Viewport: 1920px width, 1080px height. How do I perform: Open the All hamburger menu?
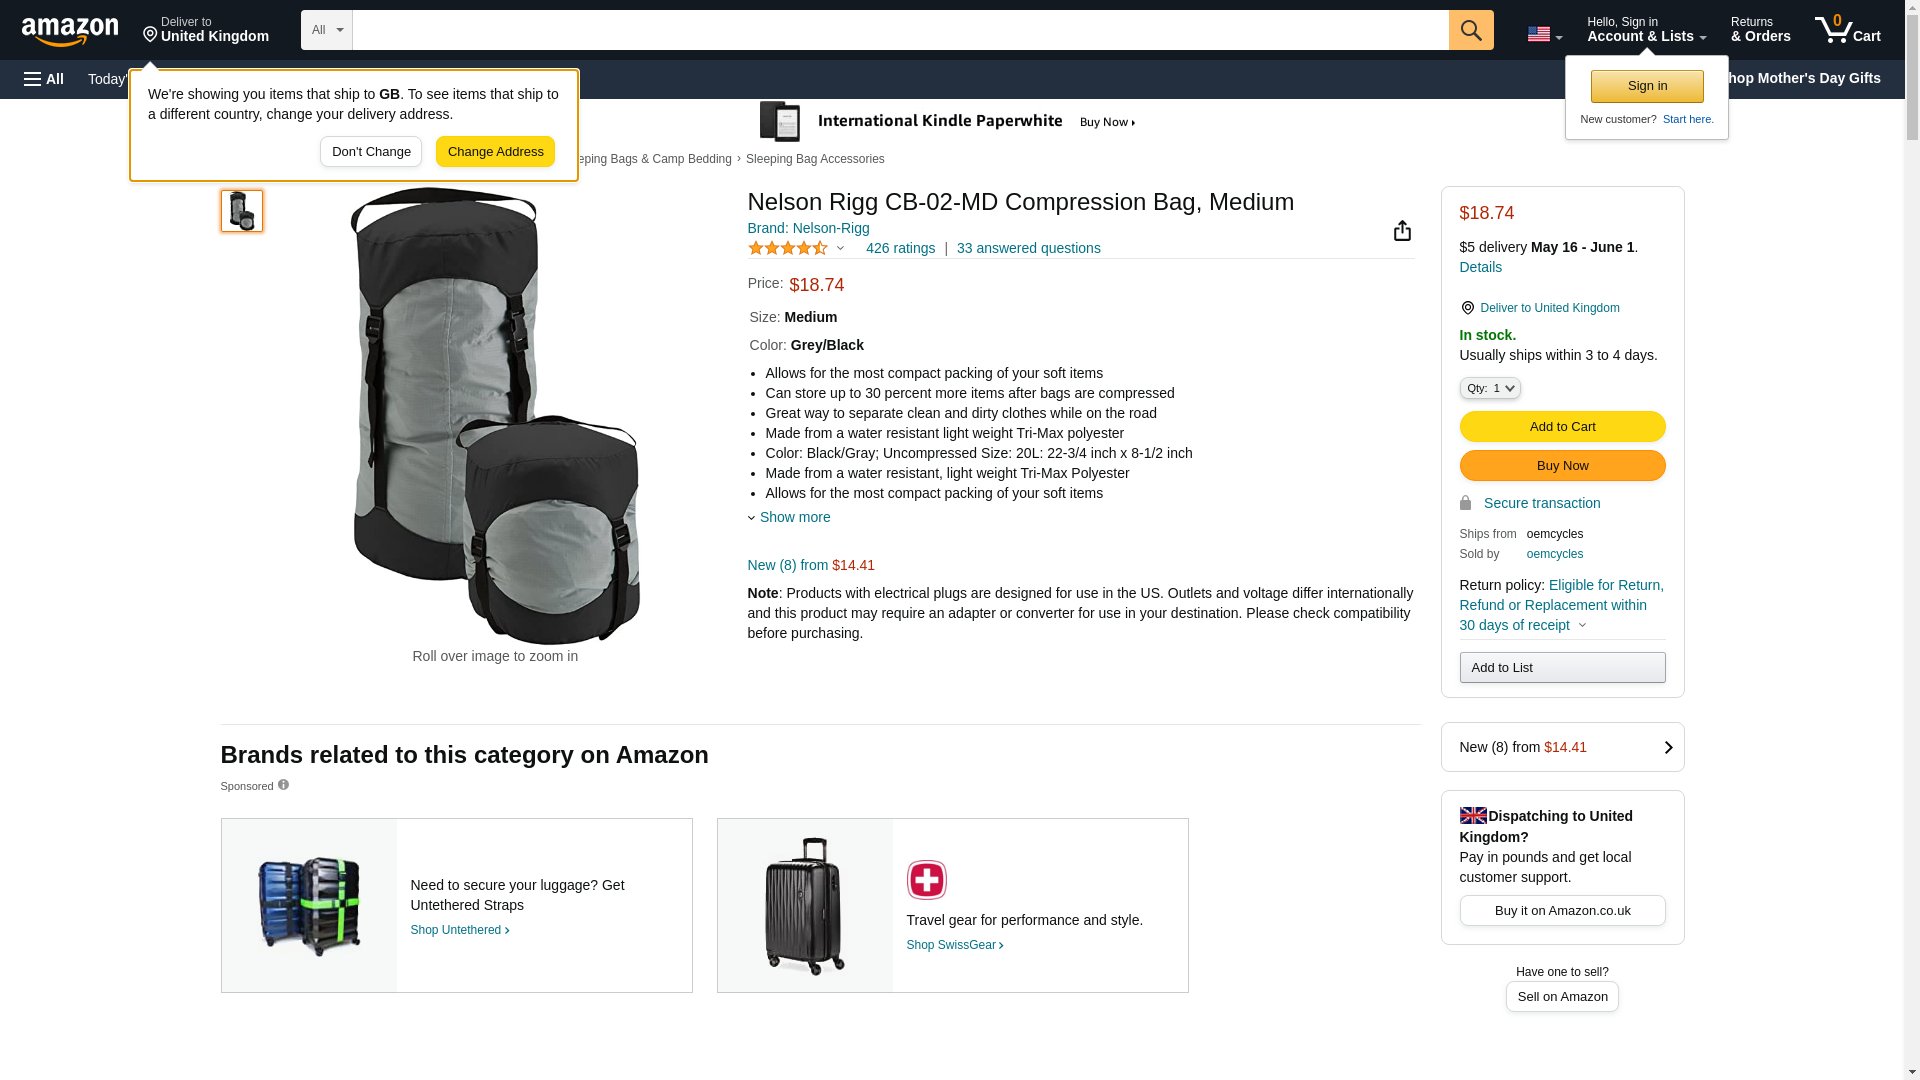pos(44,79)
